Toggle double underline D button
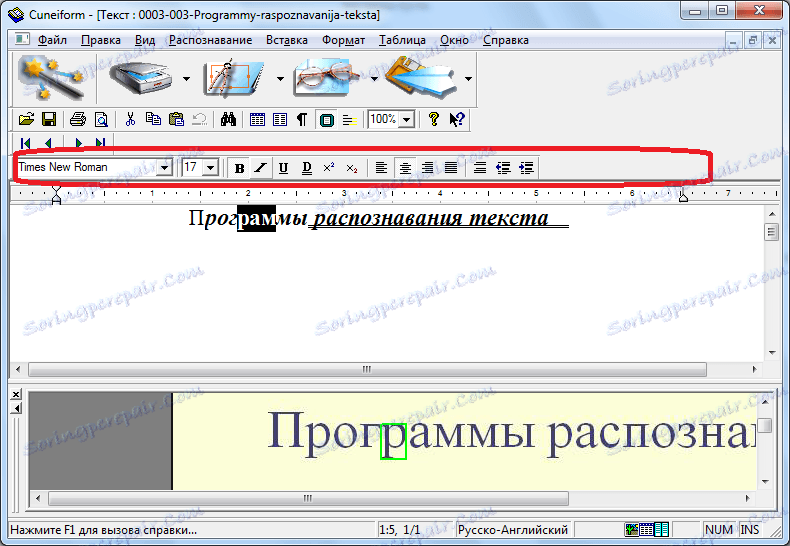Screen dimensions: 790x546 [306, 168]
